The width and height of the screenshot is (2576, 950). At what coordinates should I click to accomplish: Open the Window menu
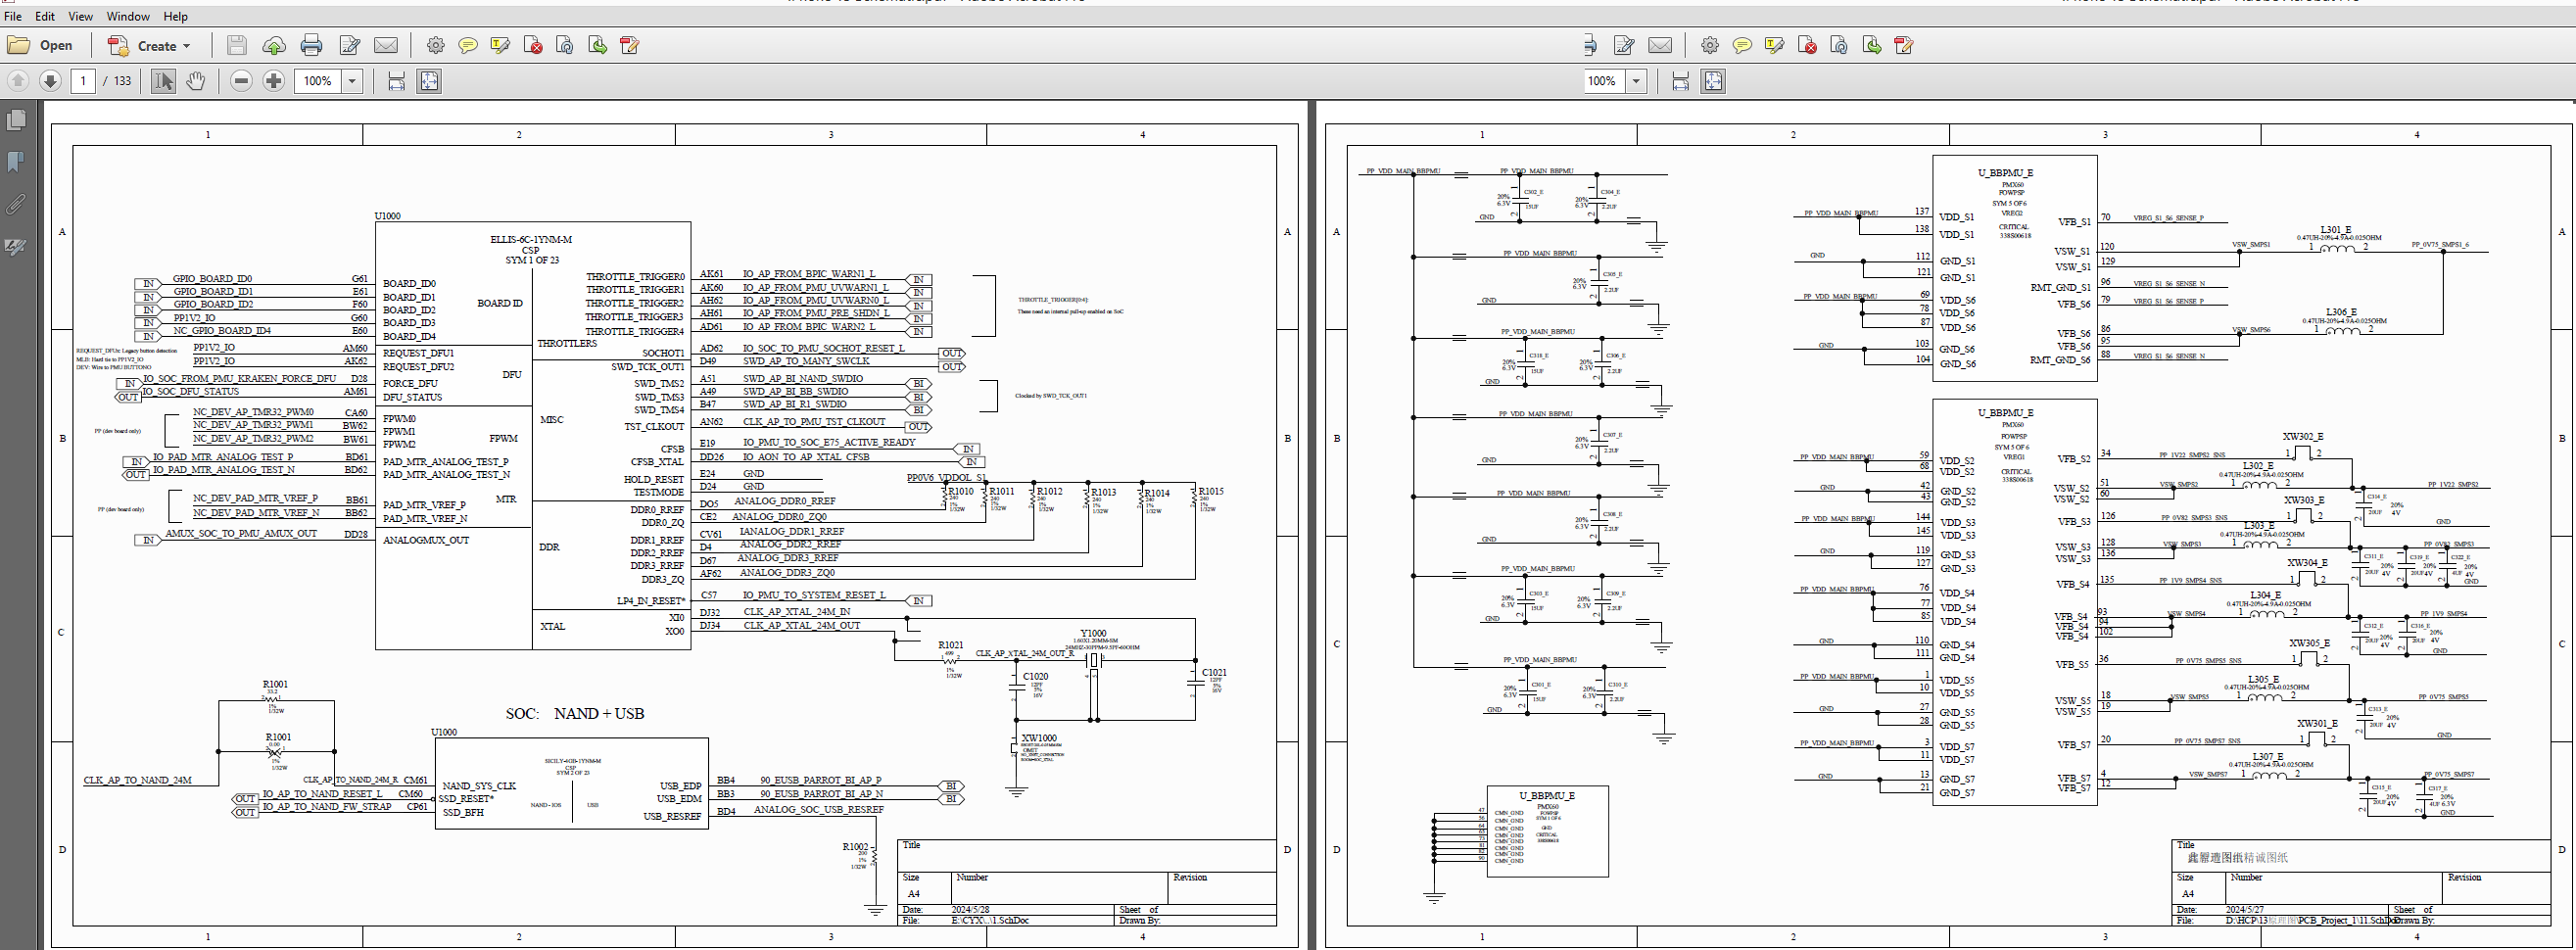(128, 16)
